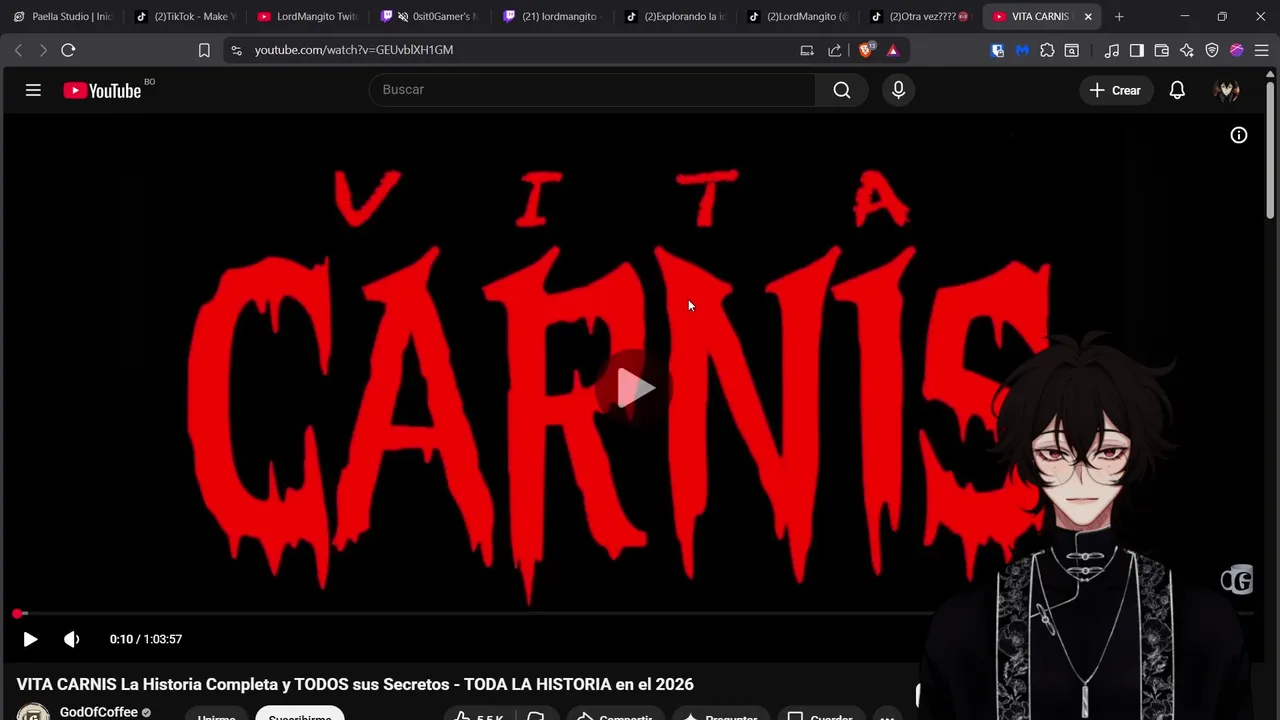Click the Crear button
The width and height of the screenshot is (1280, 720).
pyautogui.click(x=1115, y=90)
